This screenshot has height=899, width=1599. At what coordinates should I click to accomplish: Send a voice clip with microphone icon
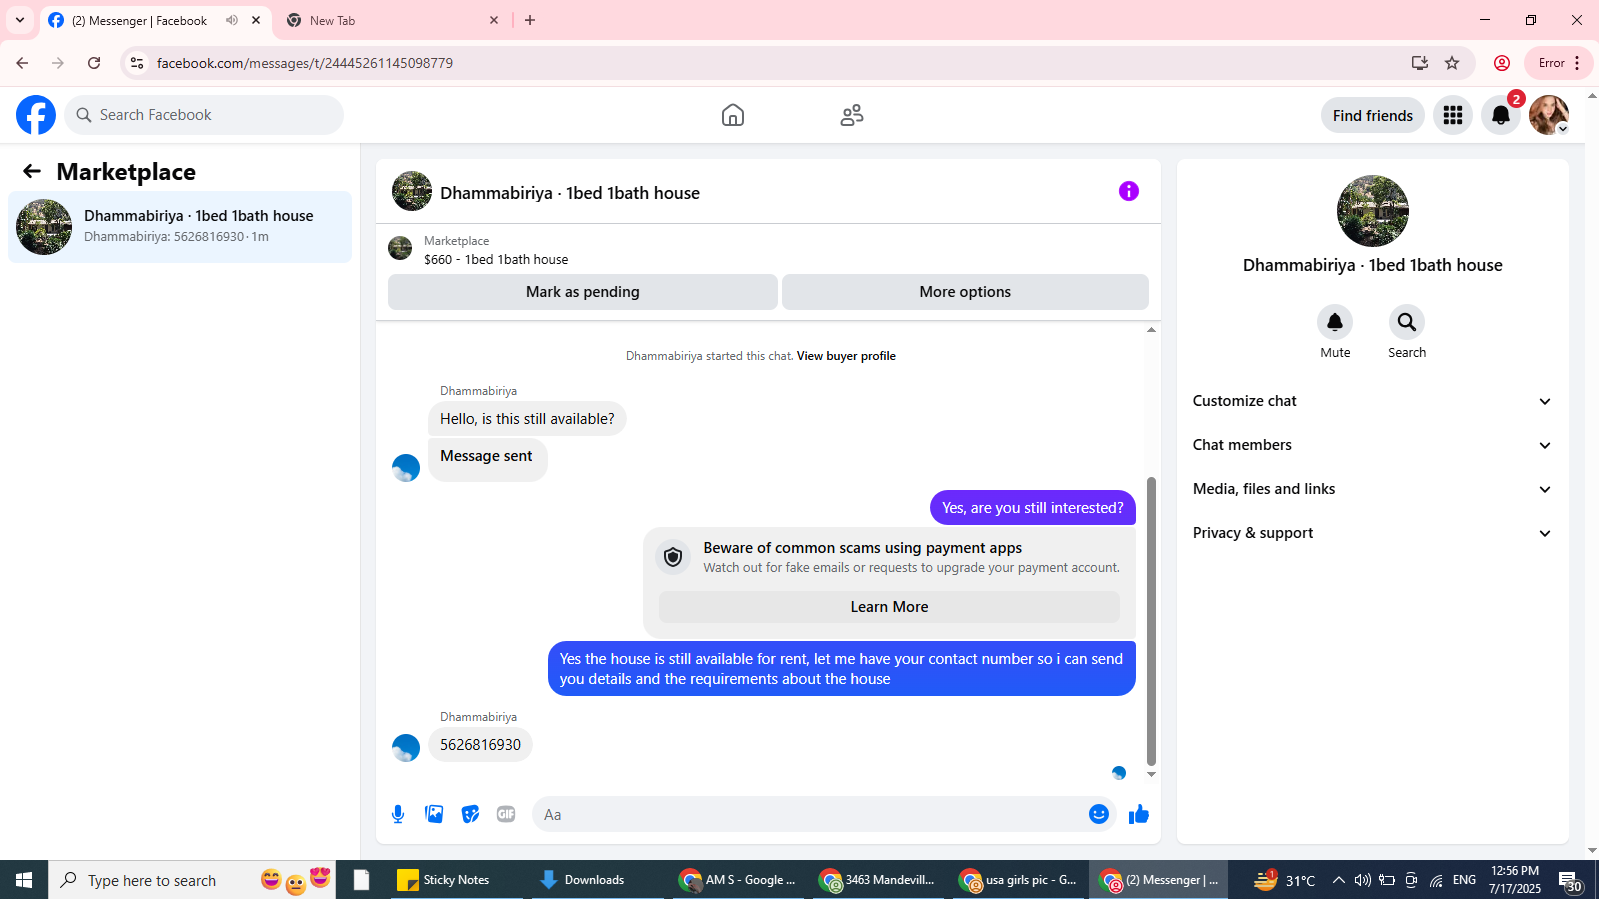tap(398, 814)
